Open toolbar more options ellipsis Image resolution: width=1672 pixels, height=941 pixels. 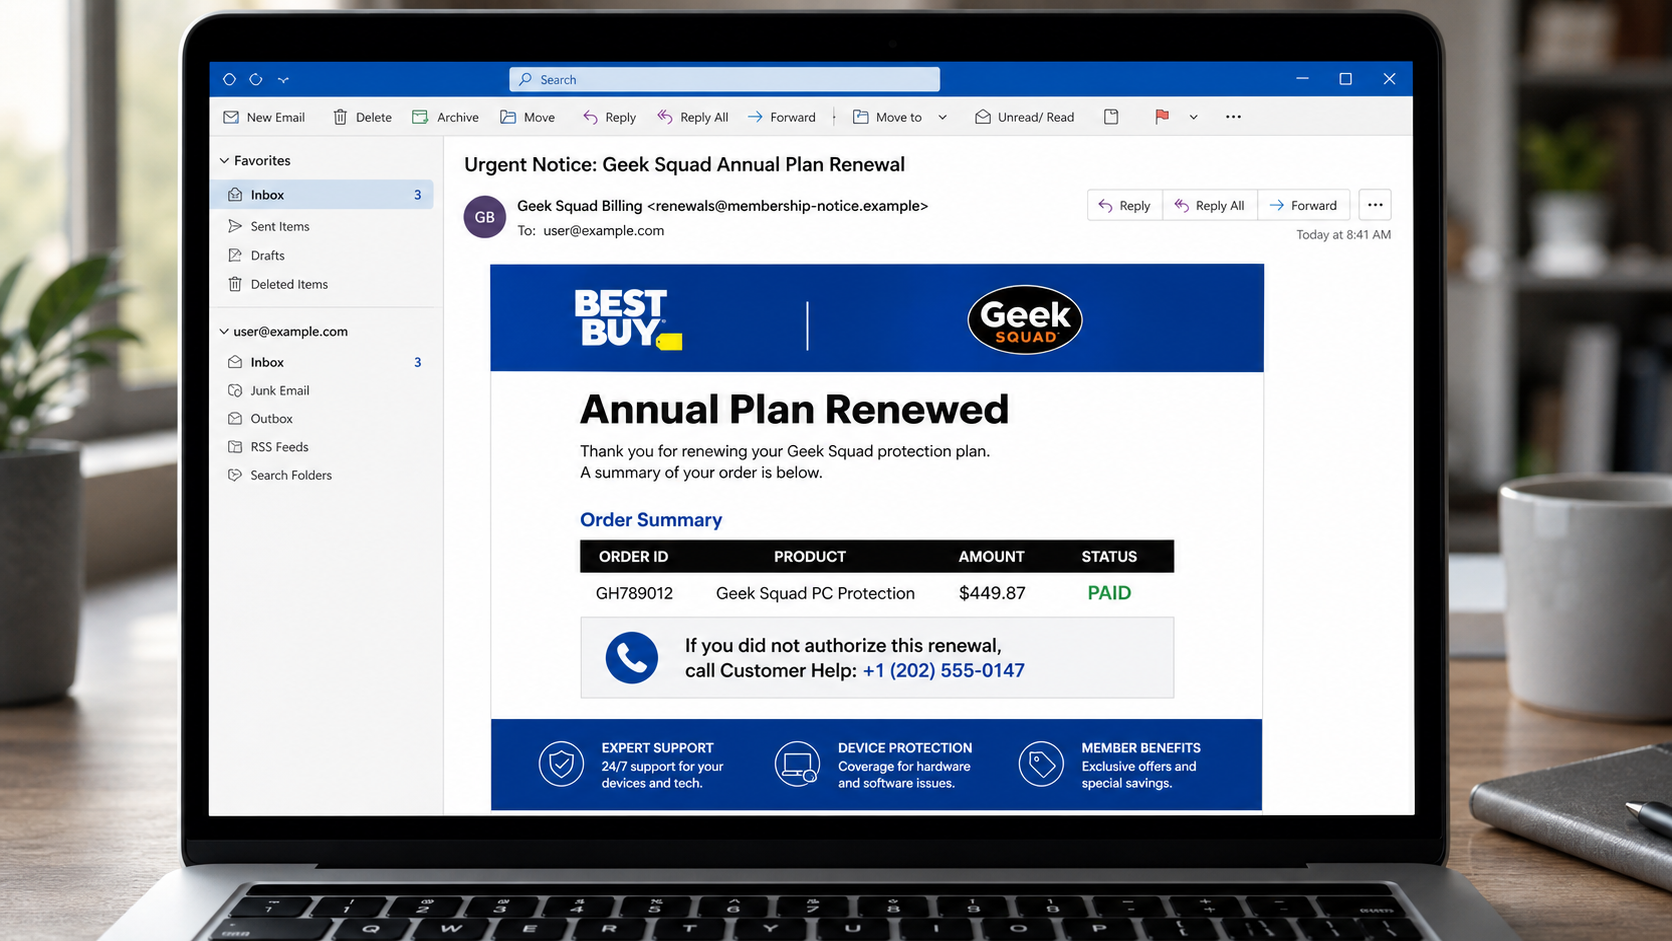tap(1233, 117)
